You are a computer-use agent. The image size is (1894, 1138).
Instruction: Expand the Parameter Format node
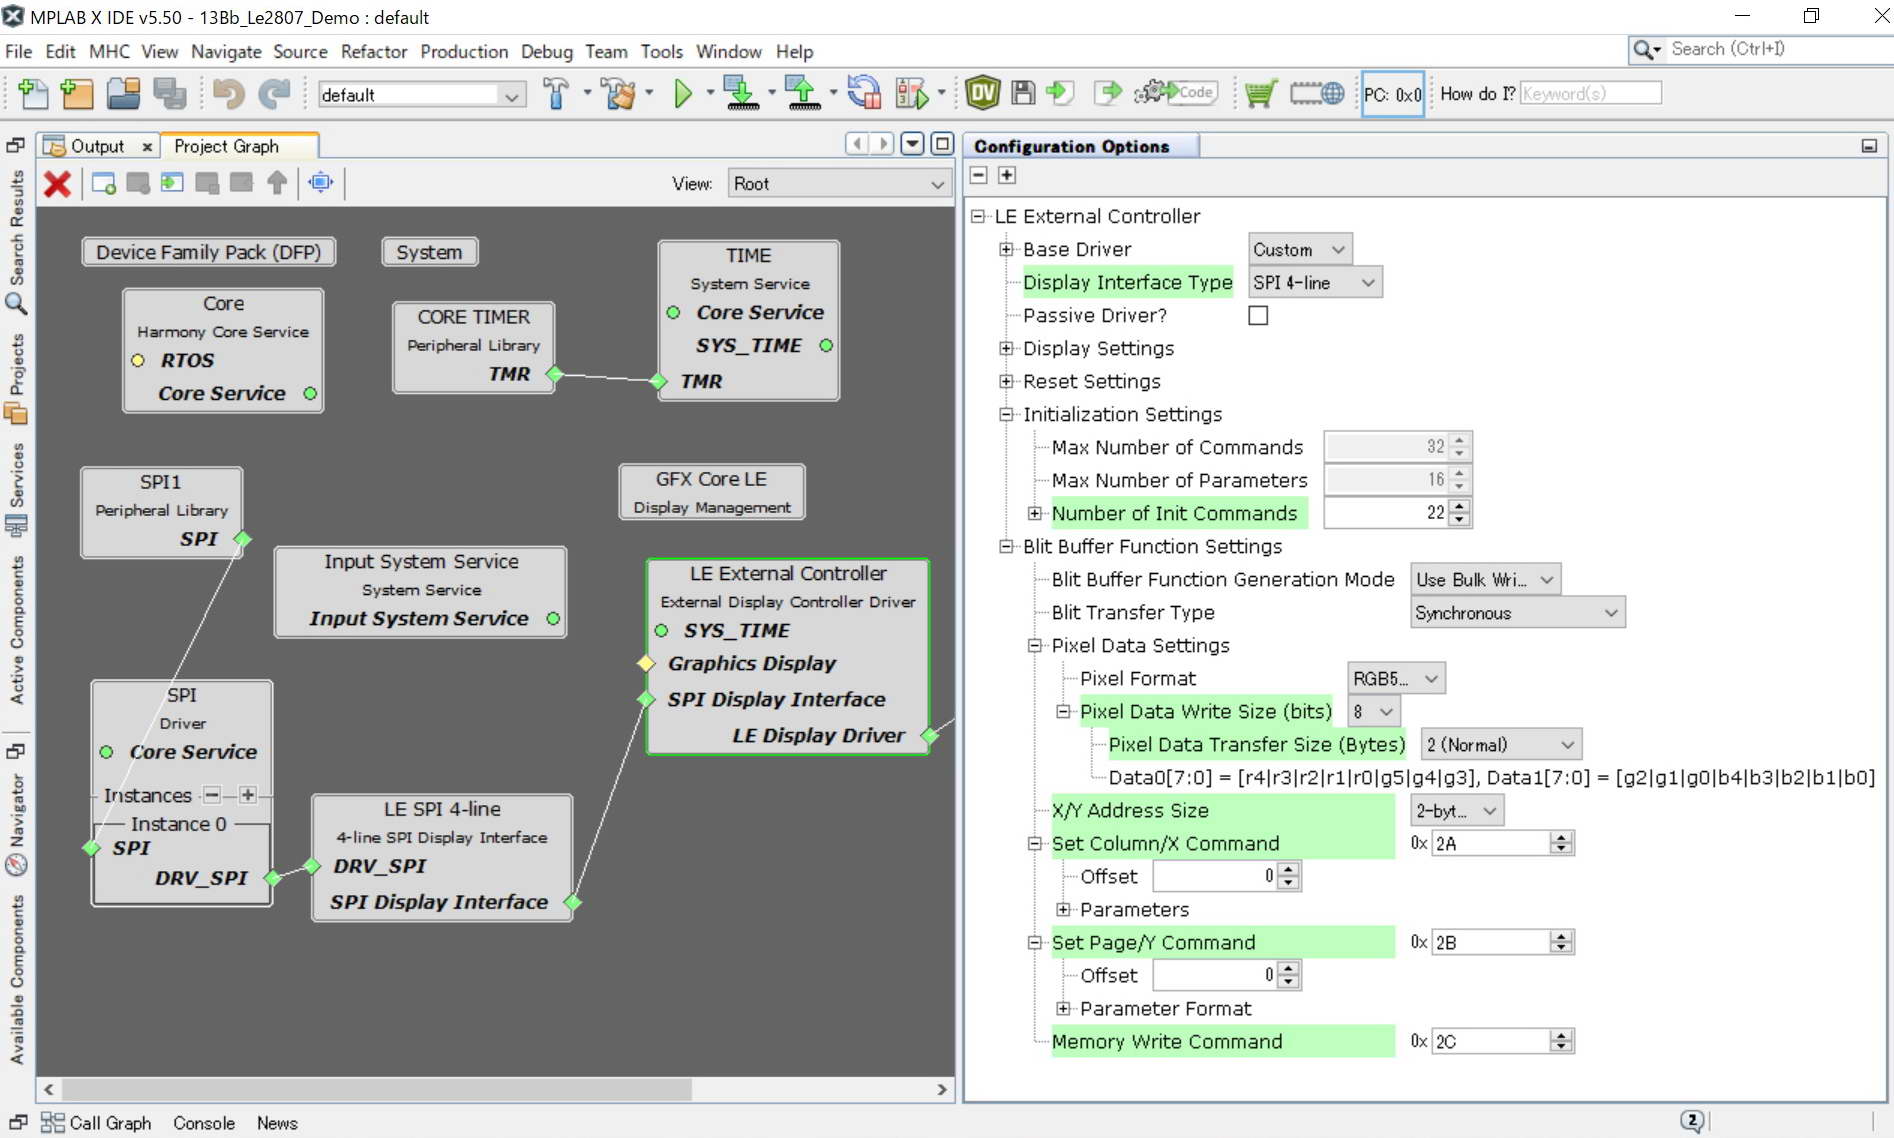[1063, 1008]
